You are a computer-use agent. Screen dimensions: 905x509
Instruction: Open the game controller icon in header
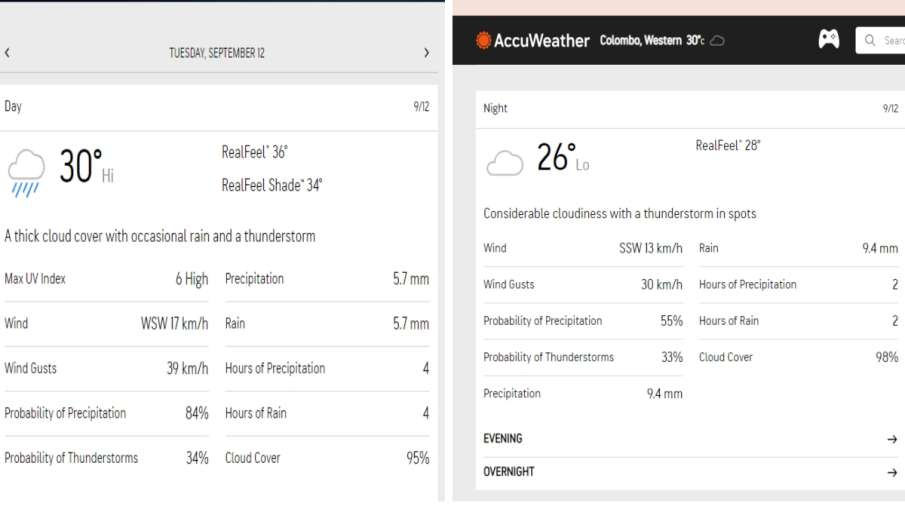coord(829,39)
